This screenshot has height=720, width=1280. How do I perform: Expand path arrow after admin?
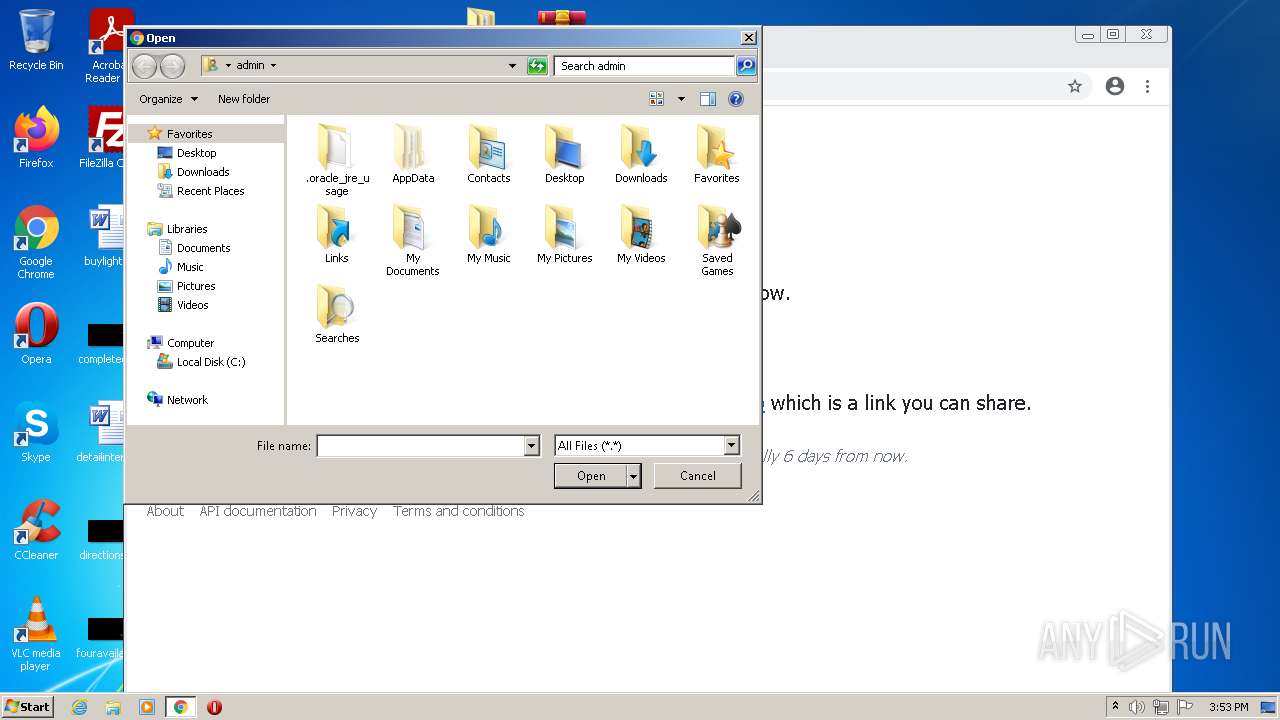coord(273,66)
